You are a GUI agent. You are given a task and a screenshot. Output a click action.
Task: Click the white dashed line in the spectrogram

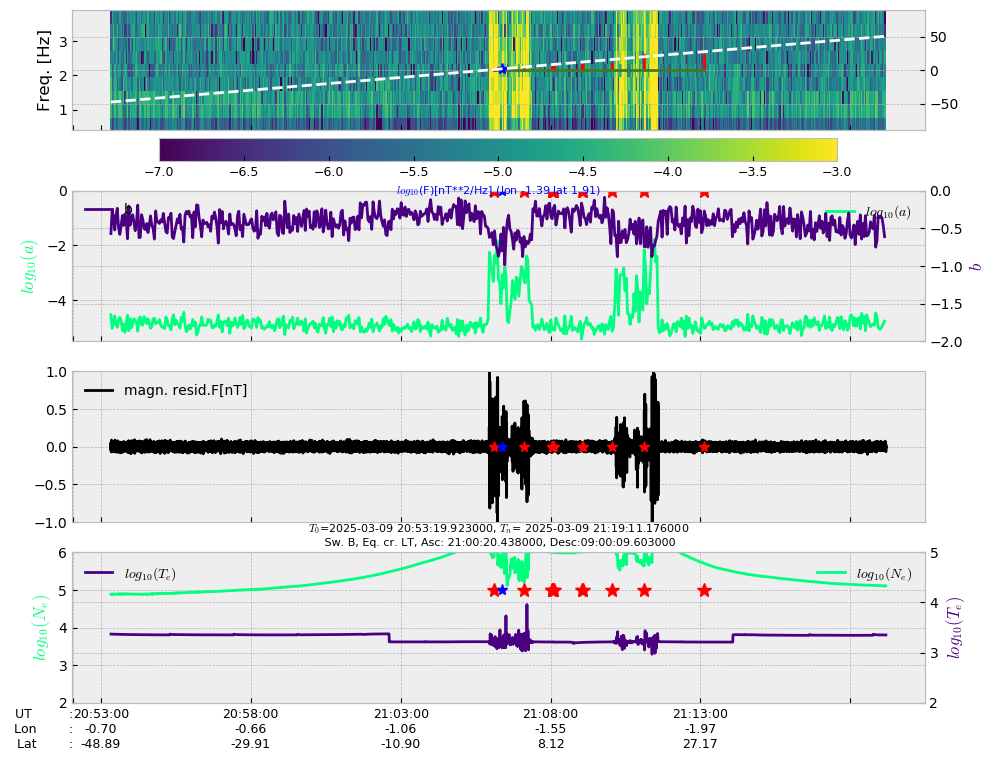tap(498, 69)
